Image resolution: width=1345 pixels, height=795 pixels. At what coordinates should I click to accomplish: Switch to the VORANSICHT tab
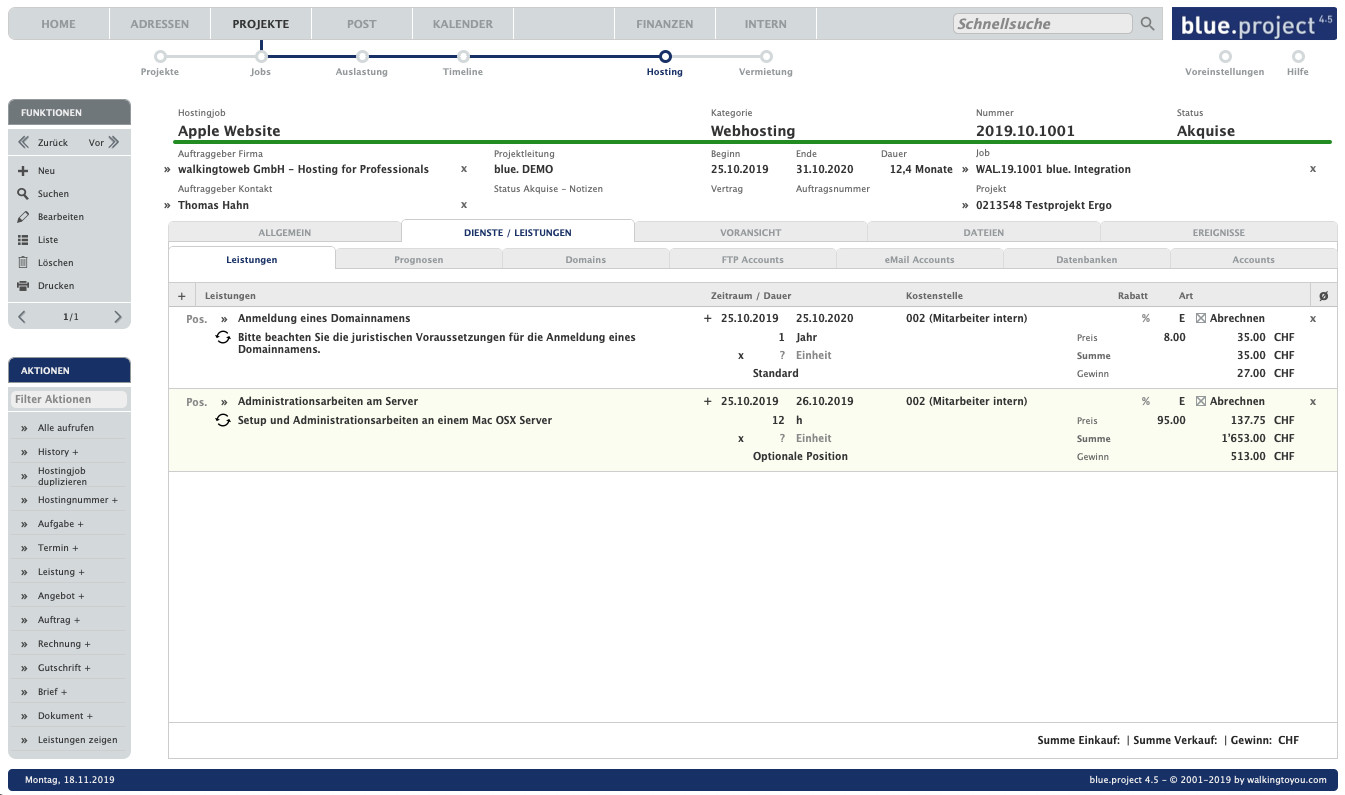point(750,233)
